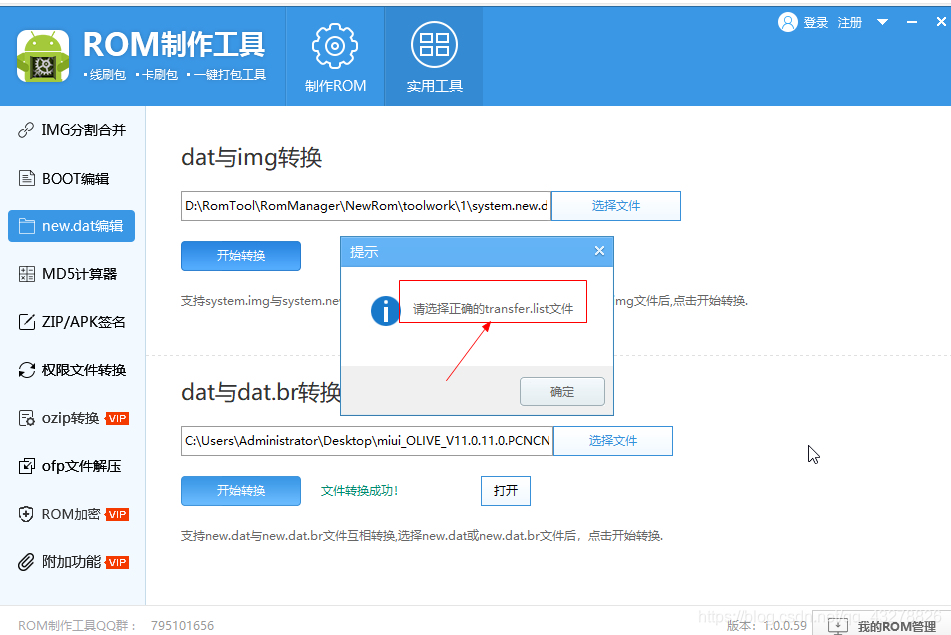Image resolution: width=951 pixels, height=635 pixels.
Task: Click the dat与img转换 heading
Action: point(252,158)
